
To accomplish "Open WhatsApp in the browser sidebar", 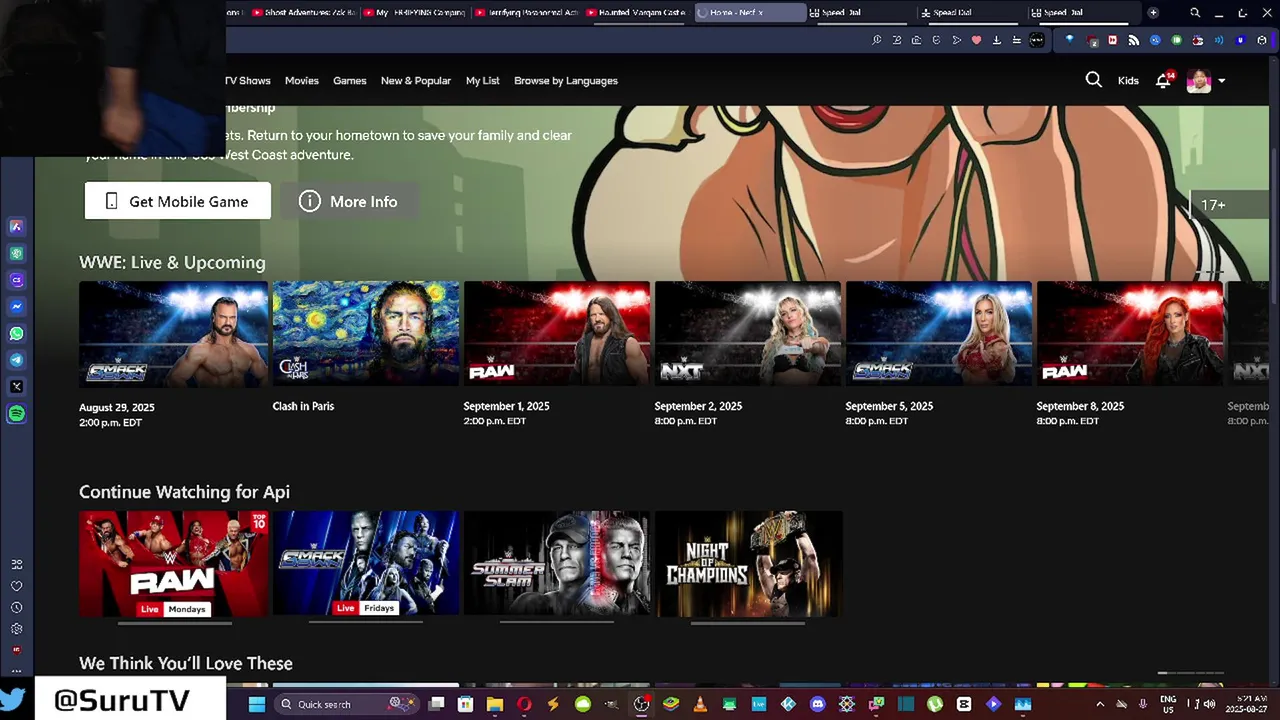I will [x=16, y=333].
